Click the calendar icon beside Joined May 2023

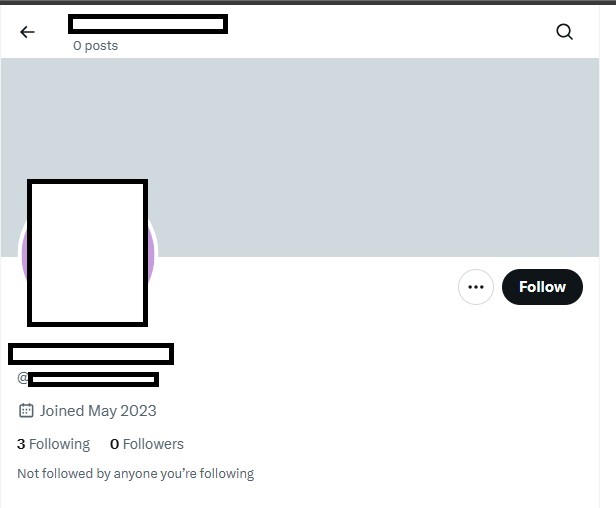(26, 411)
